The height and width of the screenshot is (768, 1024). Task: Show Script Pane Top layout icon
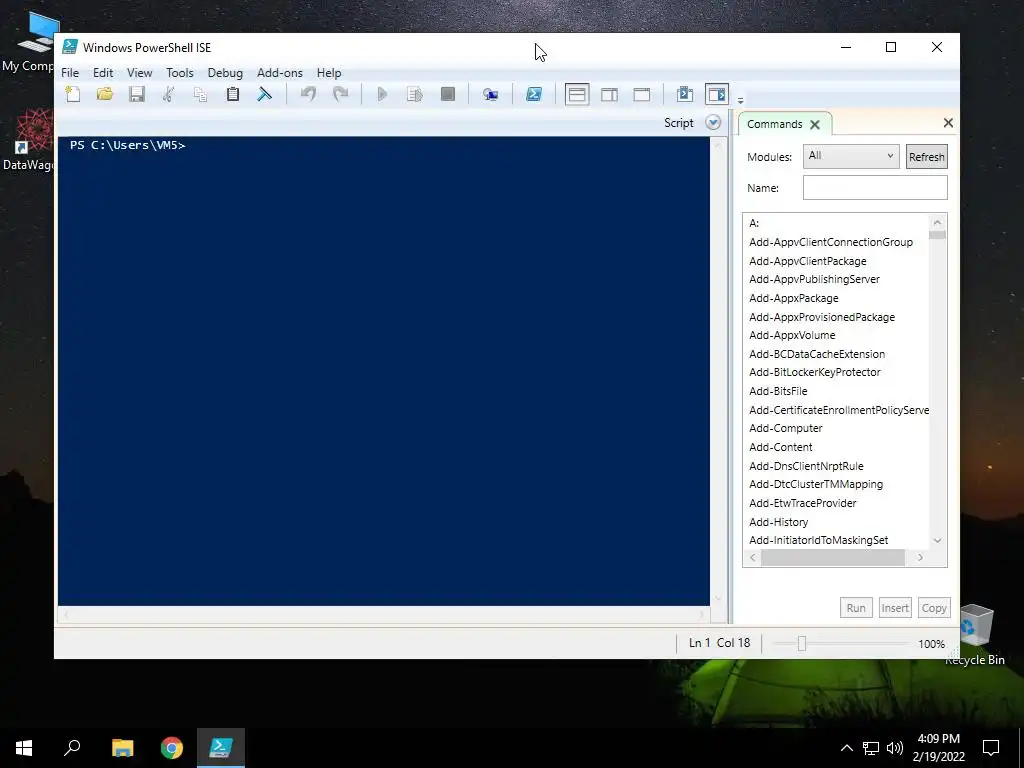point(577,94)
